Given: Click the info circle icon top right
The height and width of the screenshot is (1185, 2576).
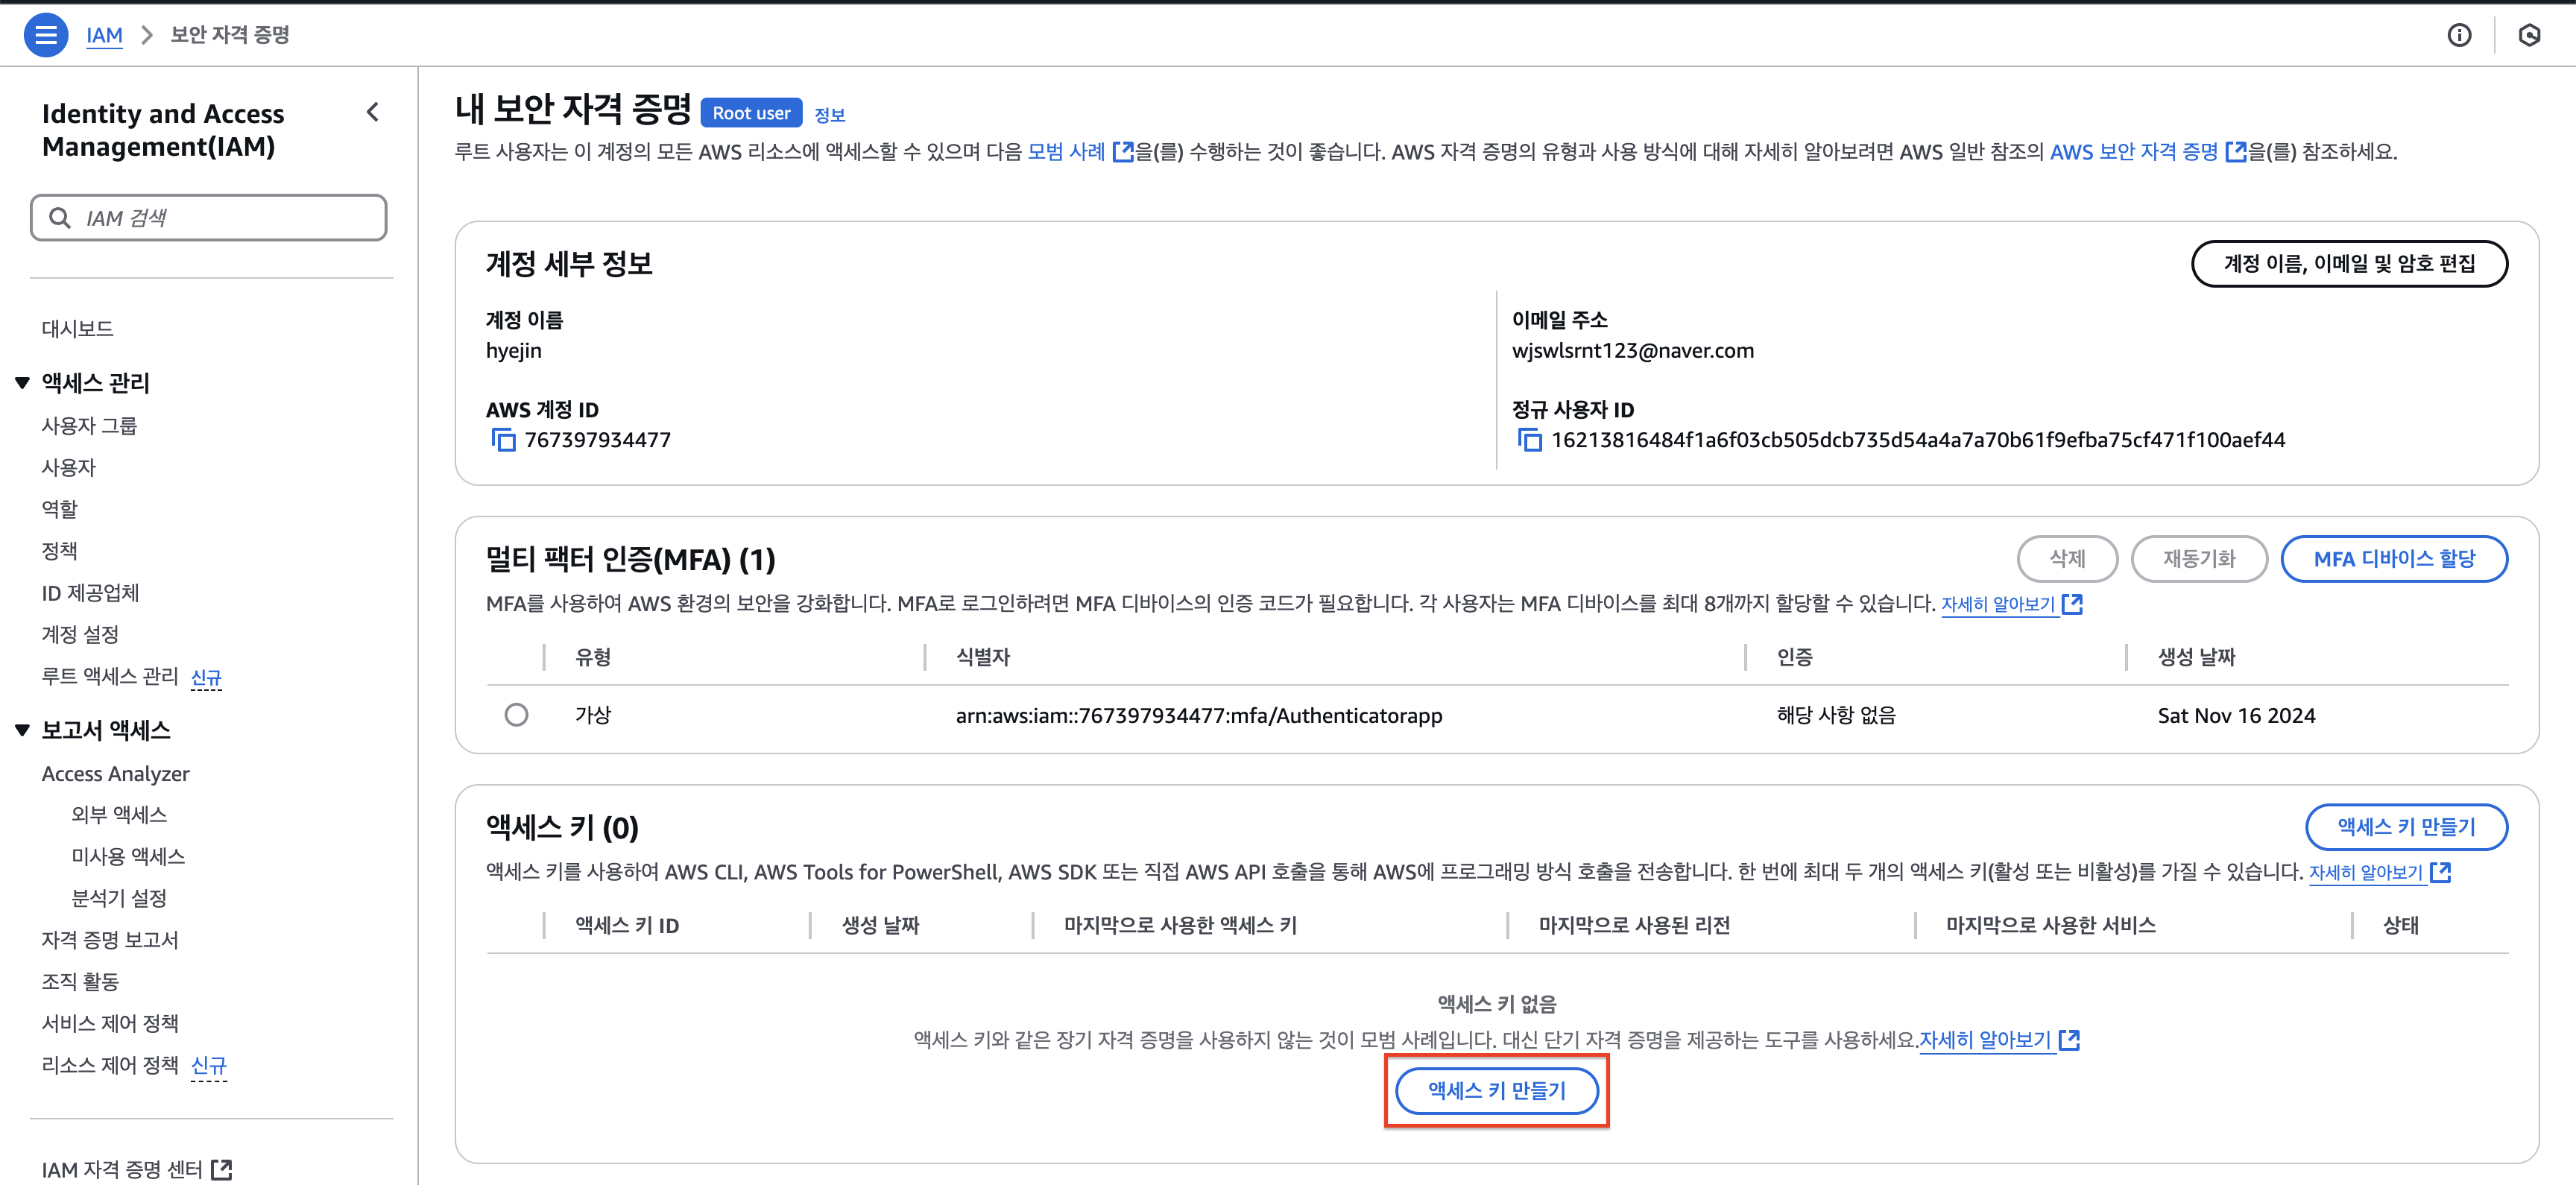Looking at the screenshot, I should [2459, 35].
